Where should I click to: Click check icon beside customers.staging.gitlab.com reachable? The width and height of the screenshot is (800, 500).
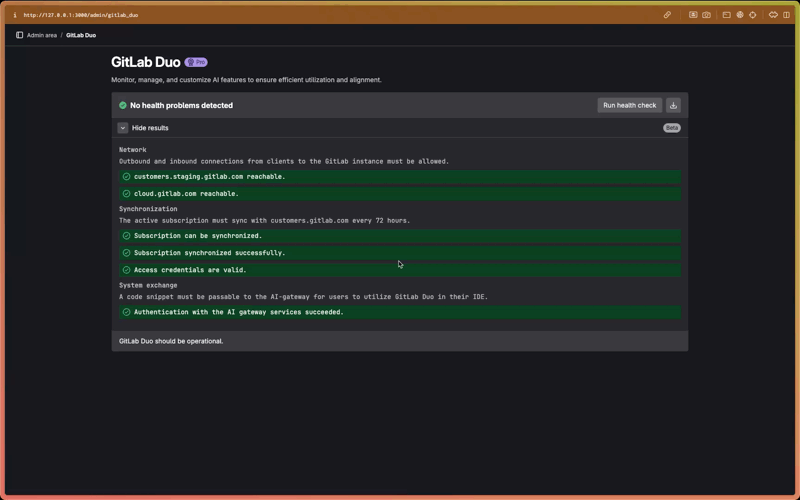point(127,177)
